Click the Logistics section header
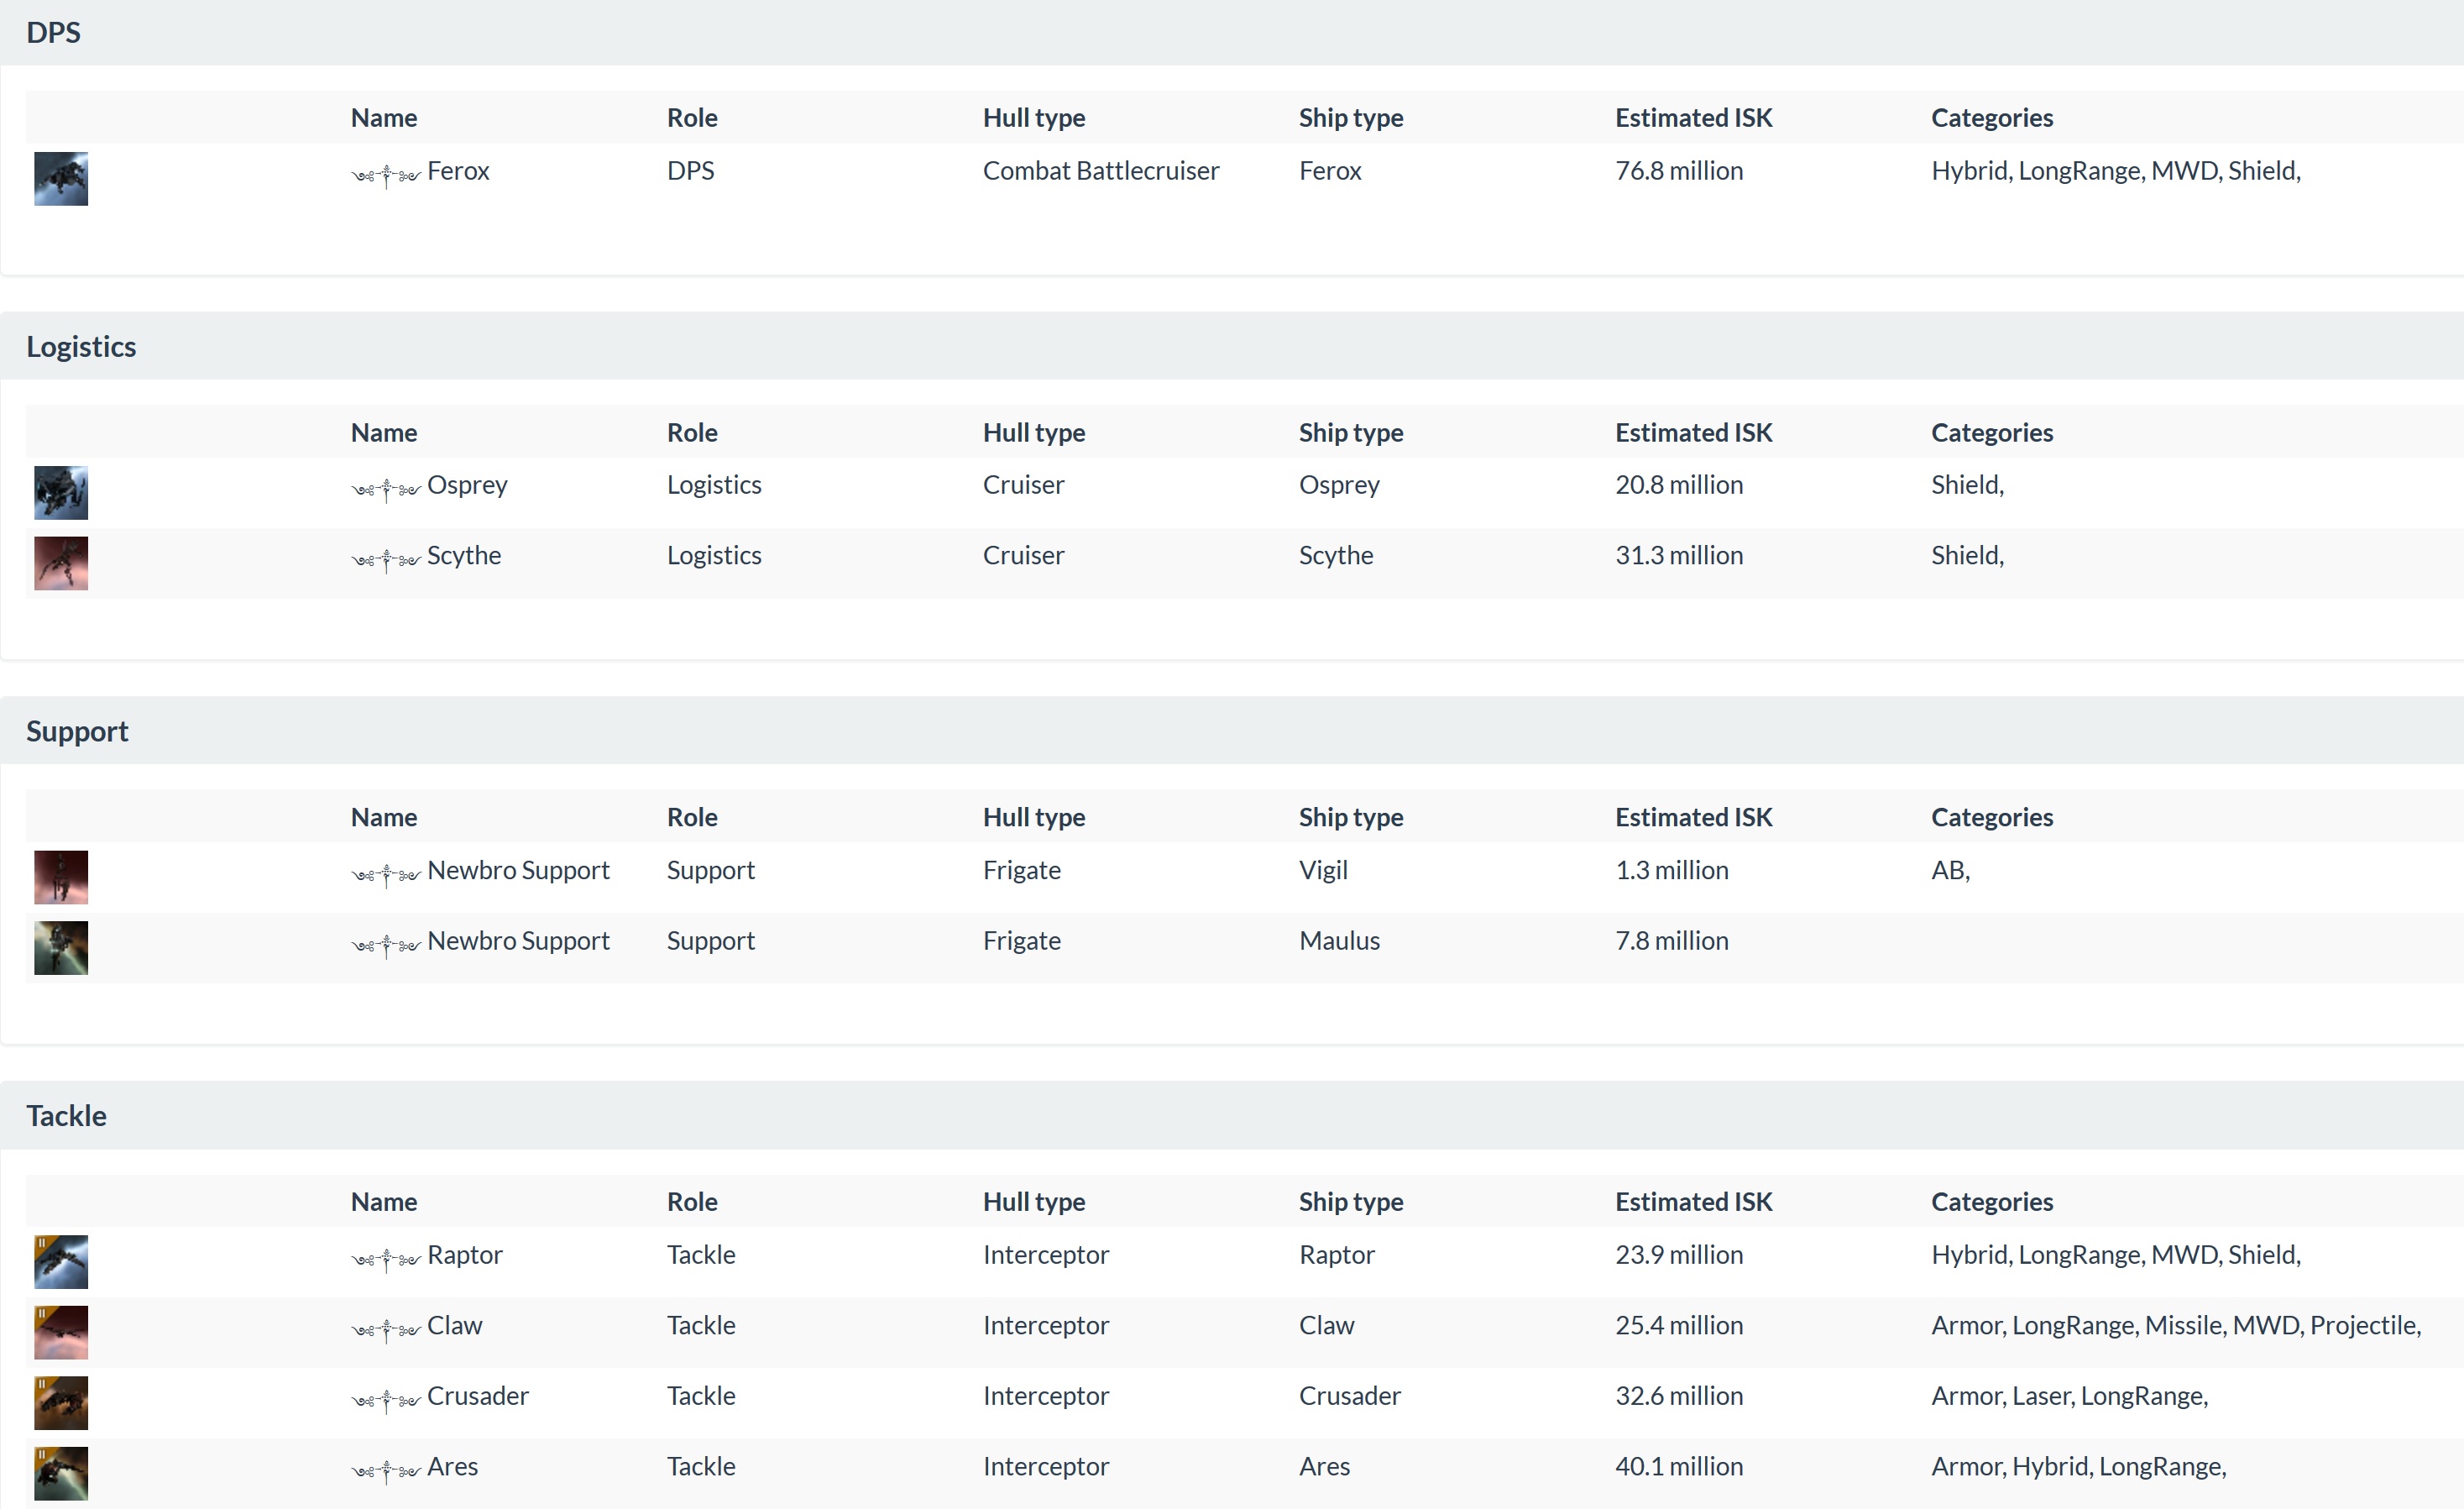The width and height of the screenshot is (2464, 1509). pos(81,346)
